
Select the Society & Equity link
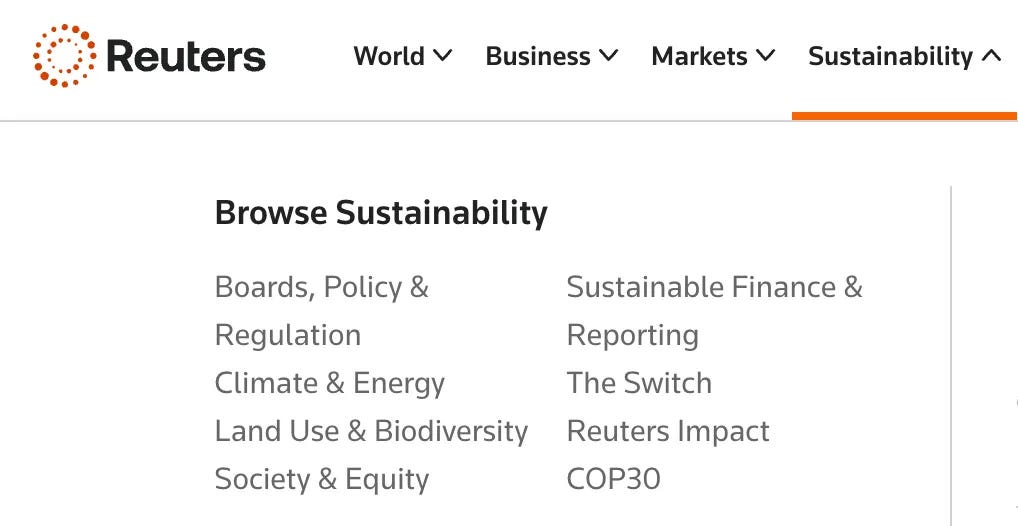tap(322, 479)
